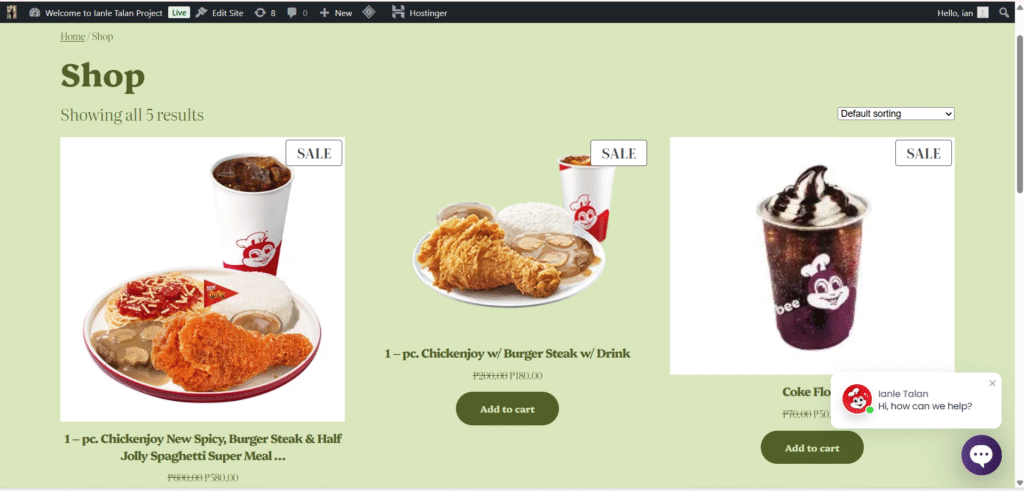
Task: Add the Coke Float to cart
Action: coord(812,447)
